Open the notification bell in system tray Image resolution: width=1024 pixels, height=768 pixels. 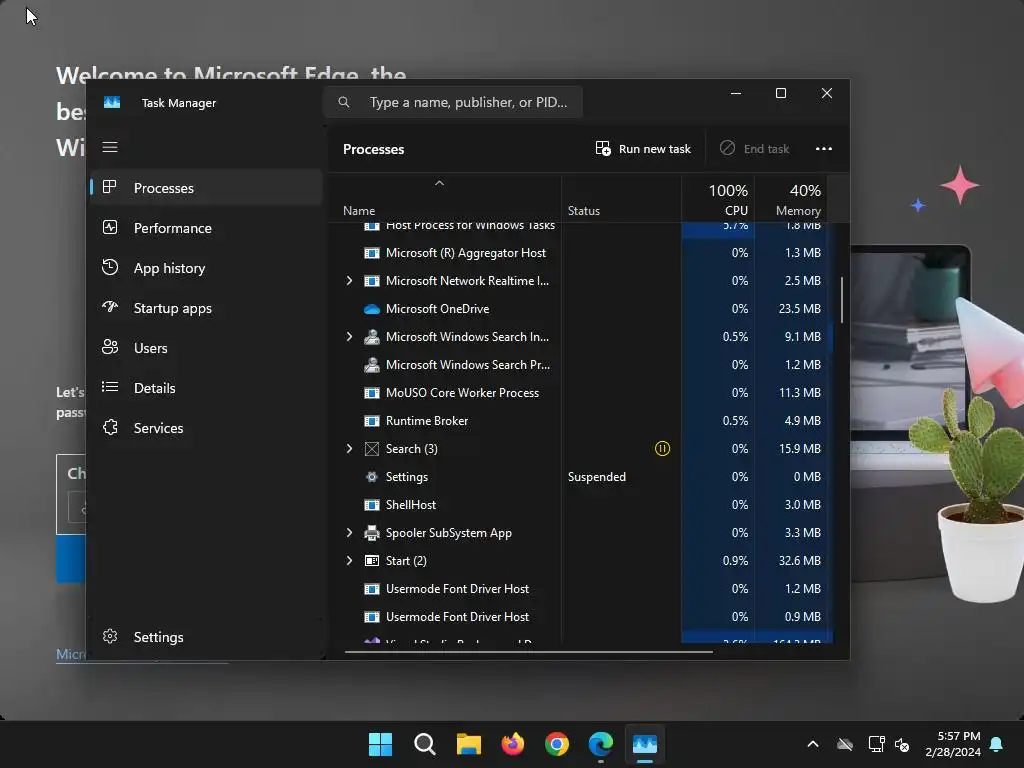pyautogui.click(x=997, y=744)
